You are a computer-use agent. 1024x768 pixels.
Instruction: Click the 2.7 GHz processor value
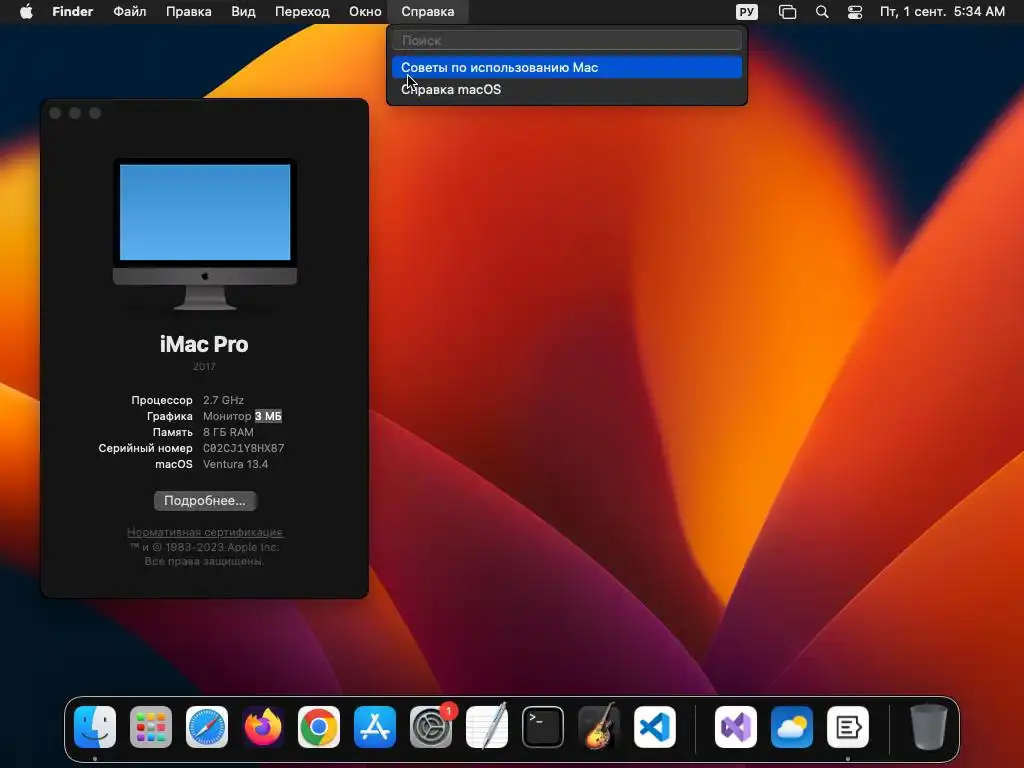[223, 400]
